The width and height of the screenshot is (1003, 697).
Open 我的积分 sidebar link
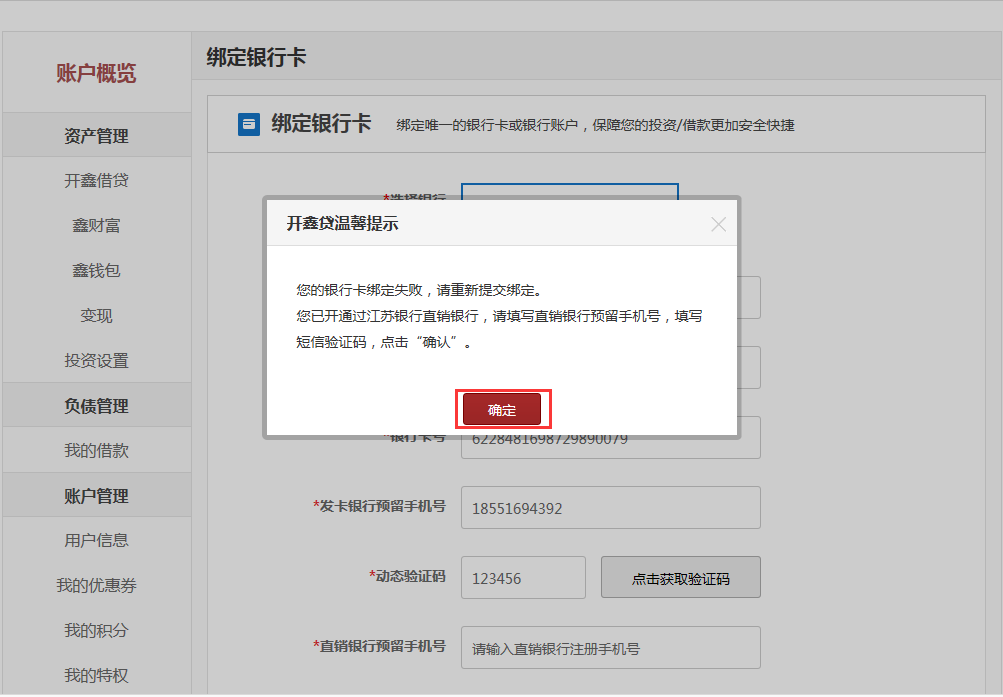pos(97,630)
